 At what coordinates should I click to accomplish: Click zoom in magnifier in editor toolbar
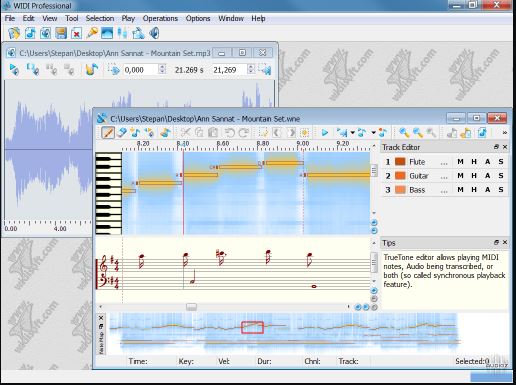tap(404, 133)
